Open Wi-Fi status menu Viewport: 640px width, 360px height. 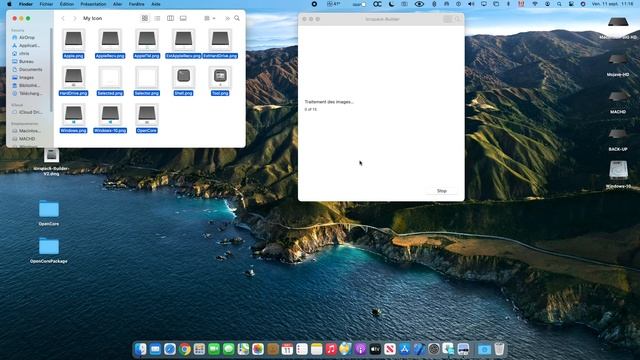coord(535,4)
